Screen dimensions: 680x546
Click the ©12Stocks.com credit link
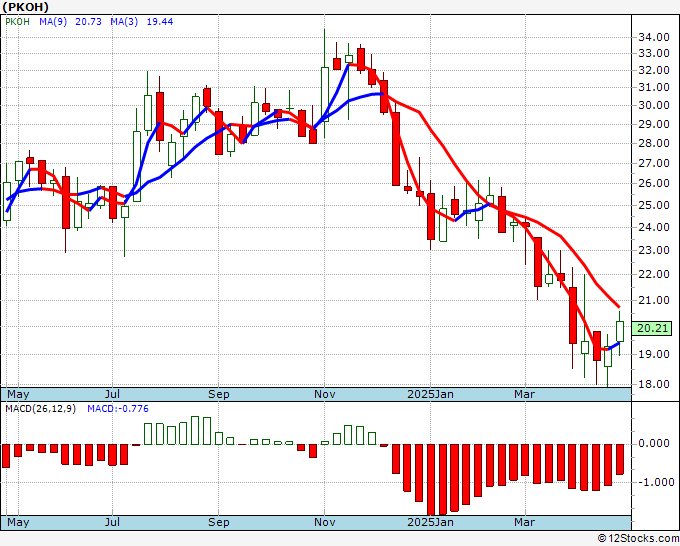[638, 538]
